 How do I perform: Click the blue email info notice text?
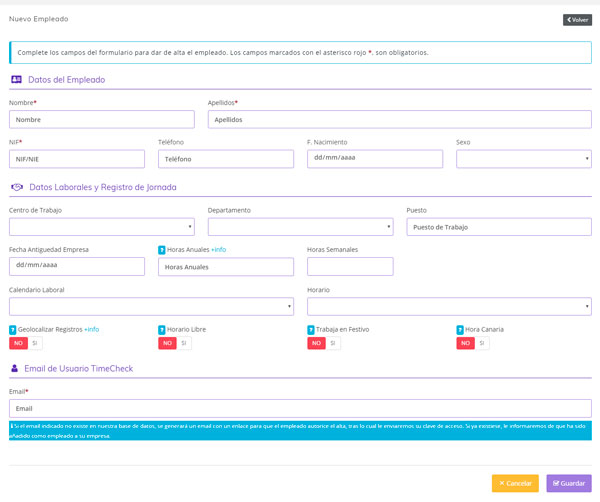[300, 431]
